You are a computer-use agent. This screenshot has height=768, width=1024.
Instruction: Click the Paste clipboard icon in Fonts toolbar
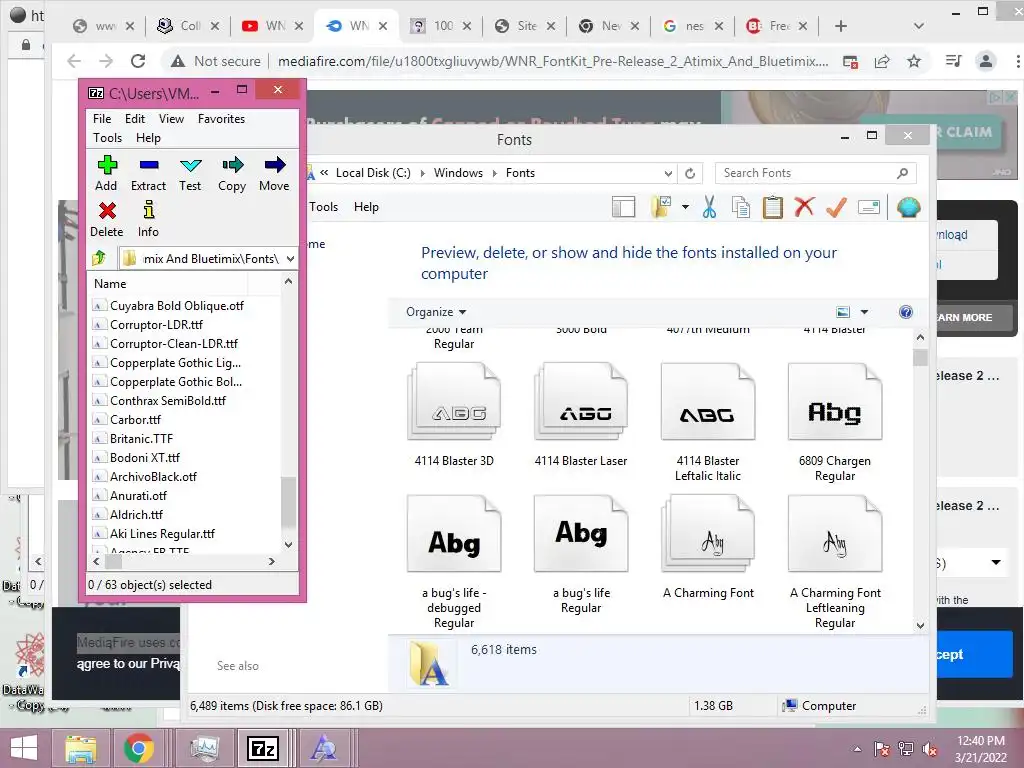pos(773,207)
